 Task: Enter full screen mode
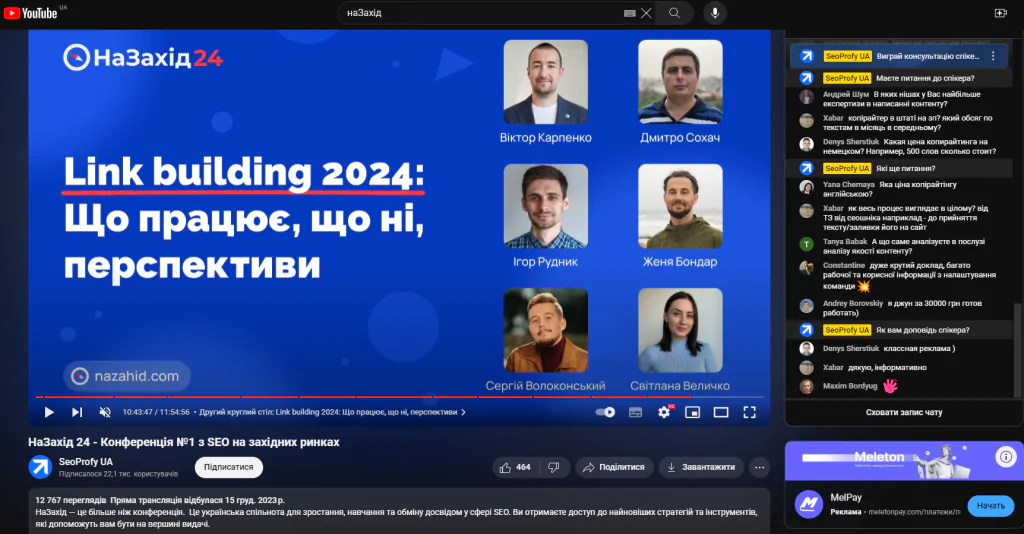750,412
